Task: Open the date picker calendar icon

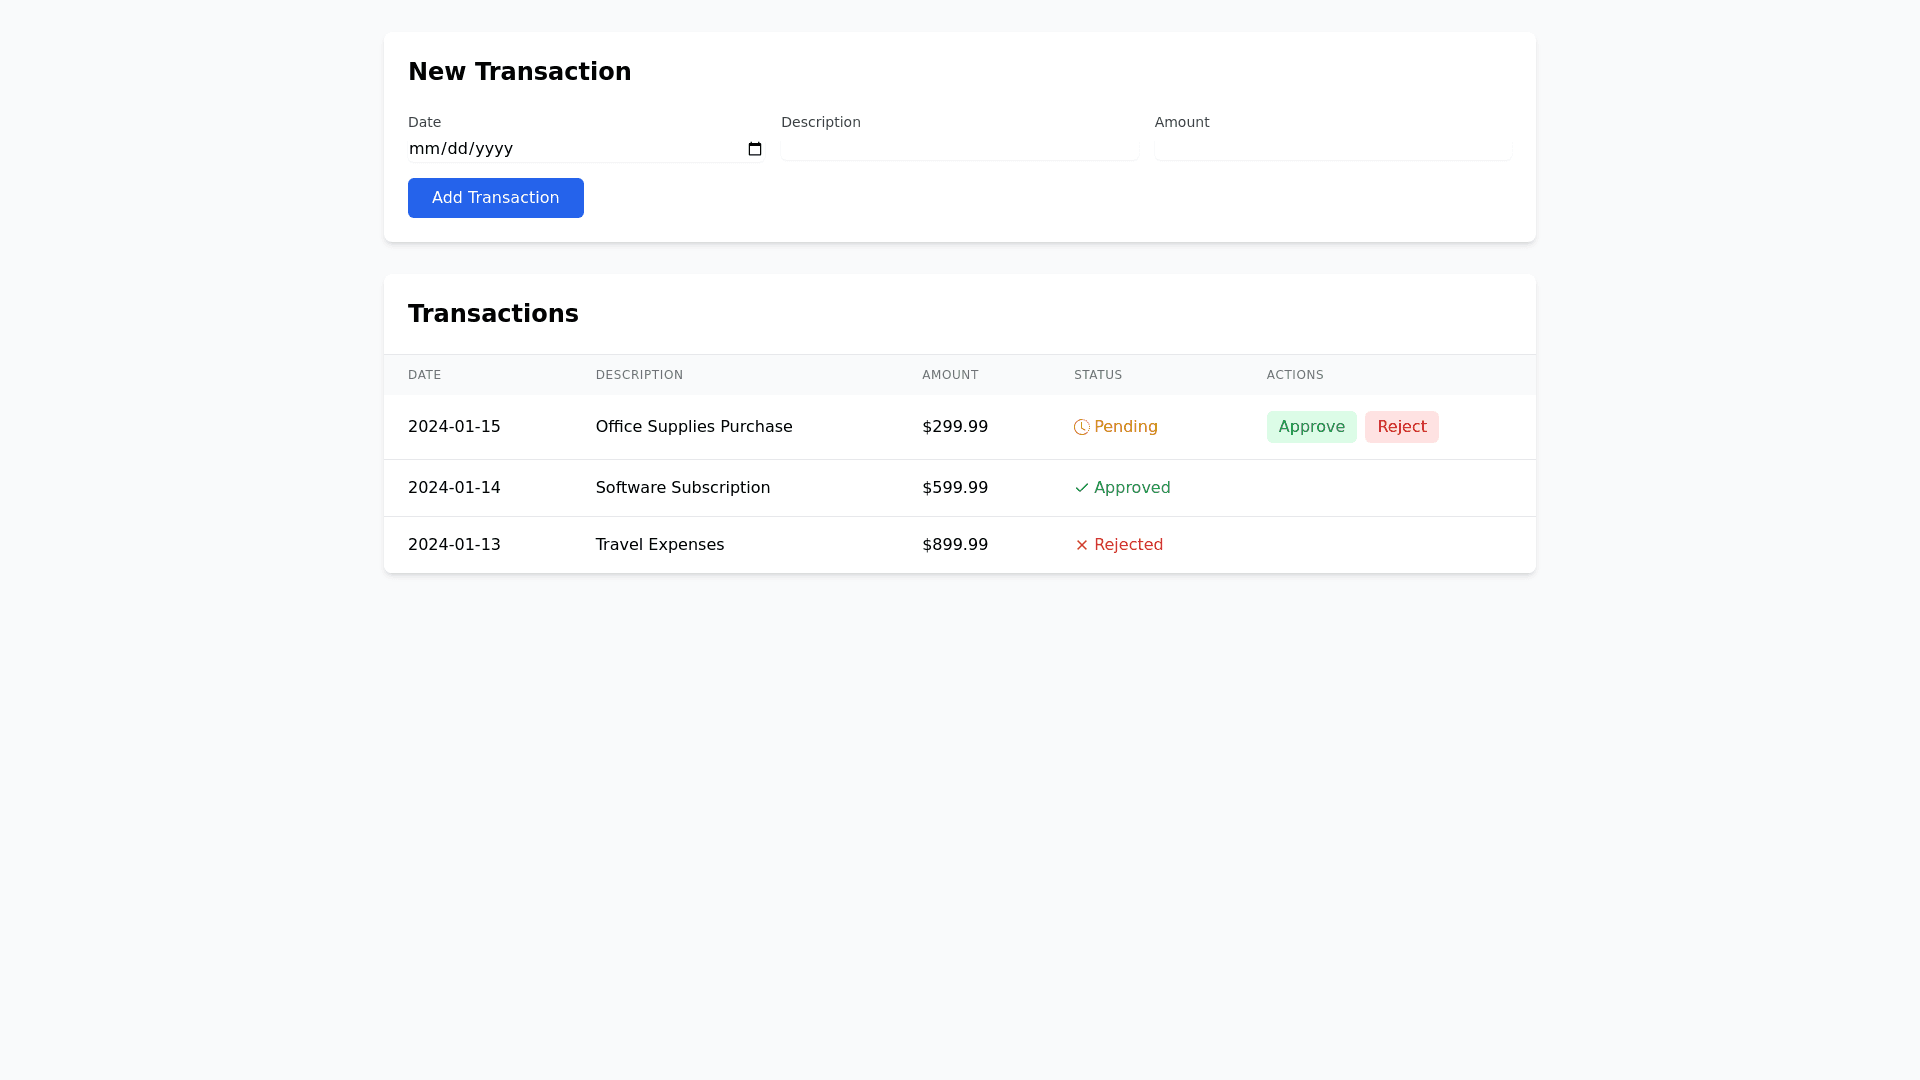Action: click(755, 149)
